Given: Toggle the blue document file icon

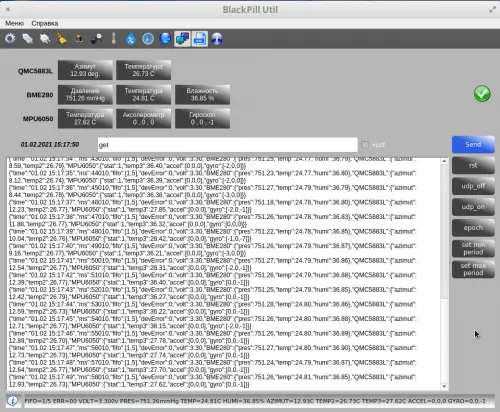Looking at the screenshot, I should point(200,39).
